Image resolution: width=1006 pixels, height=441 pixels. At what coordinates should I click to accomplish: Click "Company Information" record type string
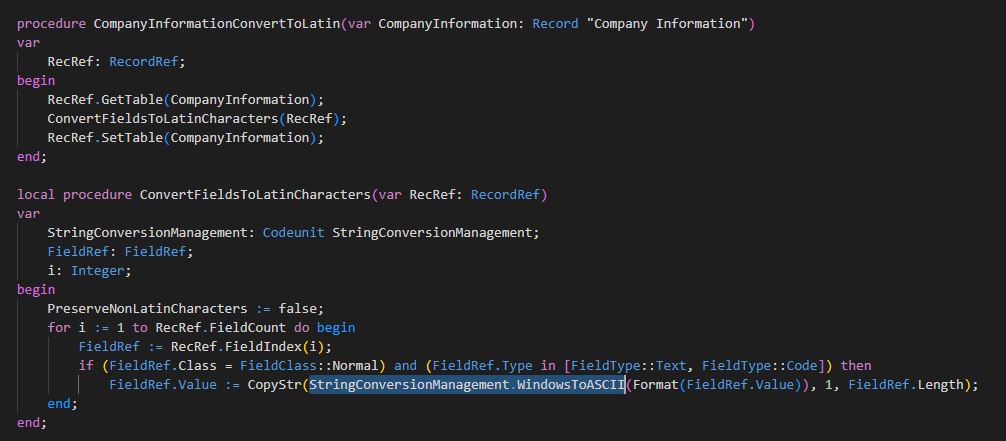[667, 24]
